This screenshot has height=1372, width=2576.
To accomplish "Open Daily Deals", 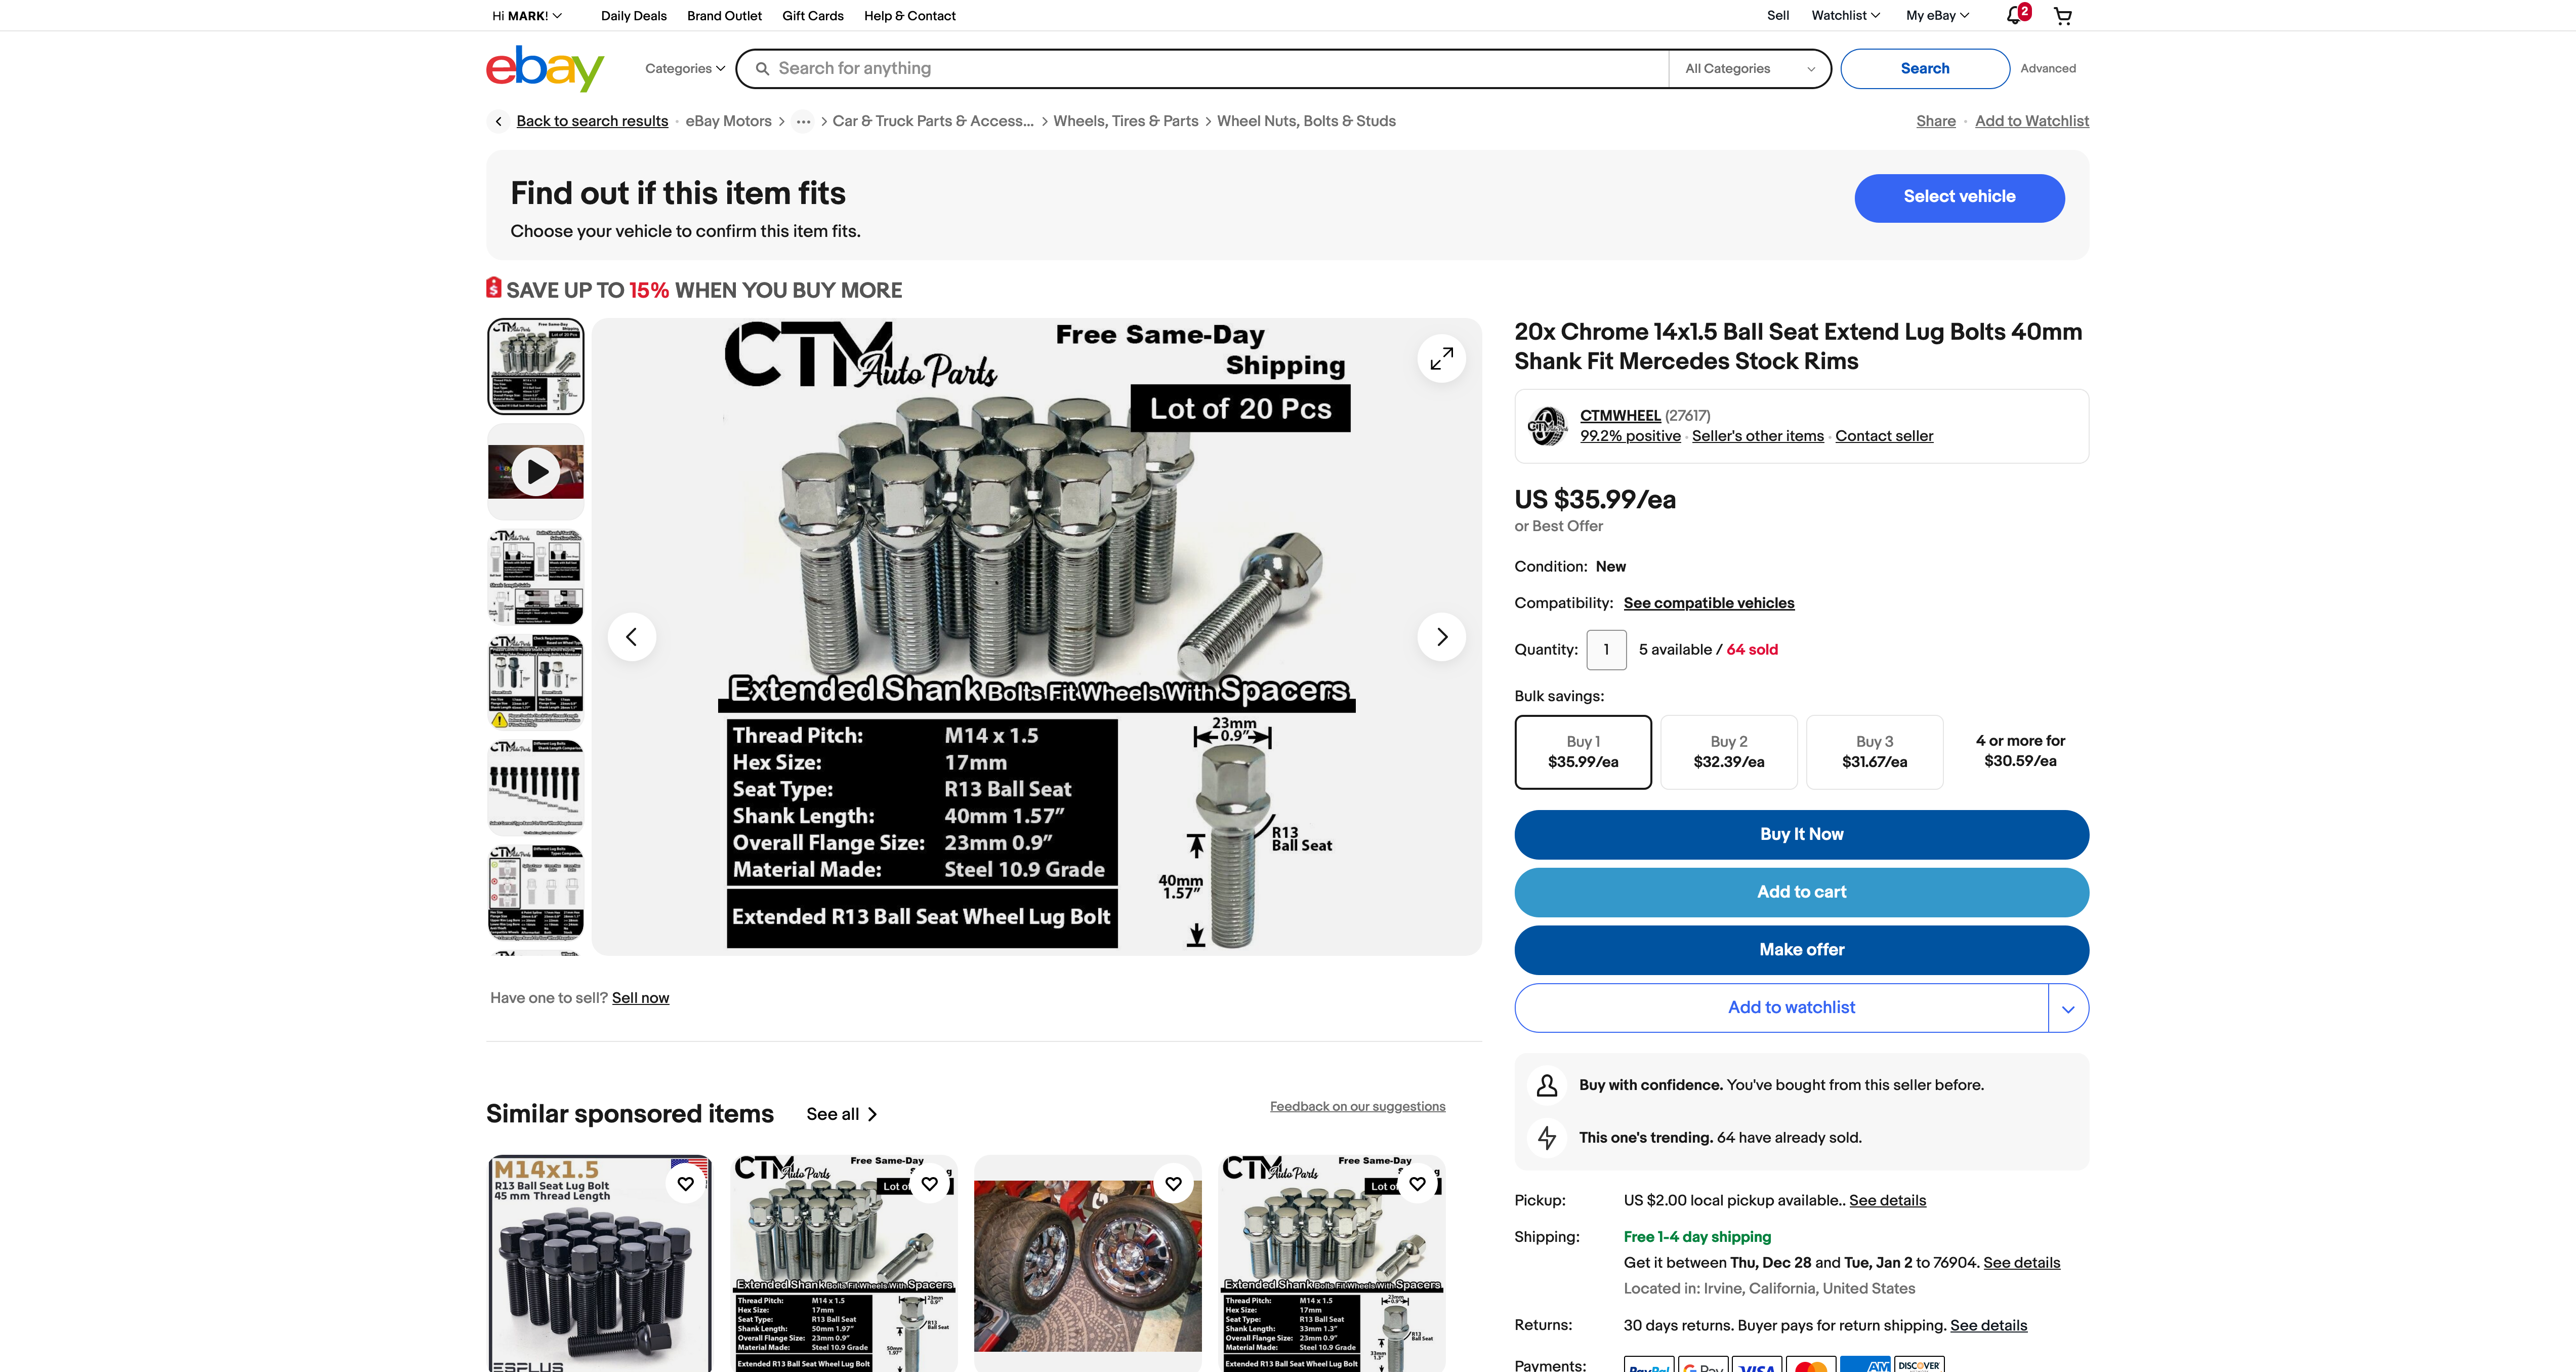I will point(634,16).
